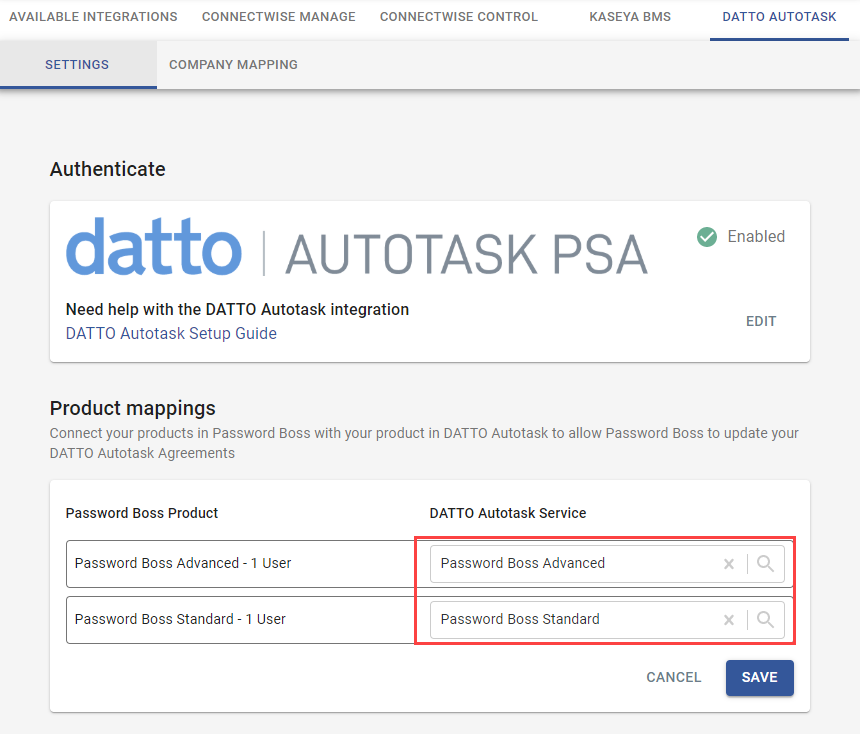Screen dimensions: 860x734
Task: Click the Datto Autotask PSA logo
Action: coord(357,247)
